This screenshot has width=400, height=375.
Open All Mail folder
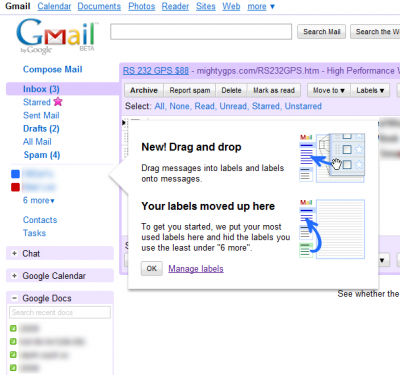37,142
